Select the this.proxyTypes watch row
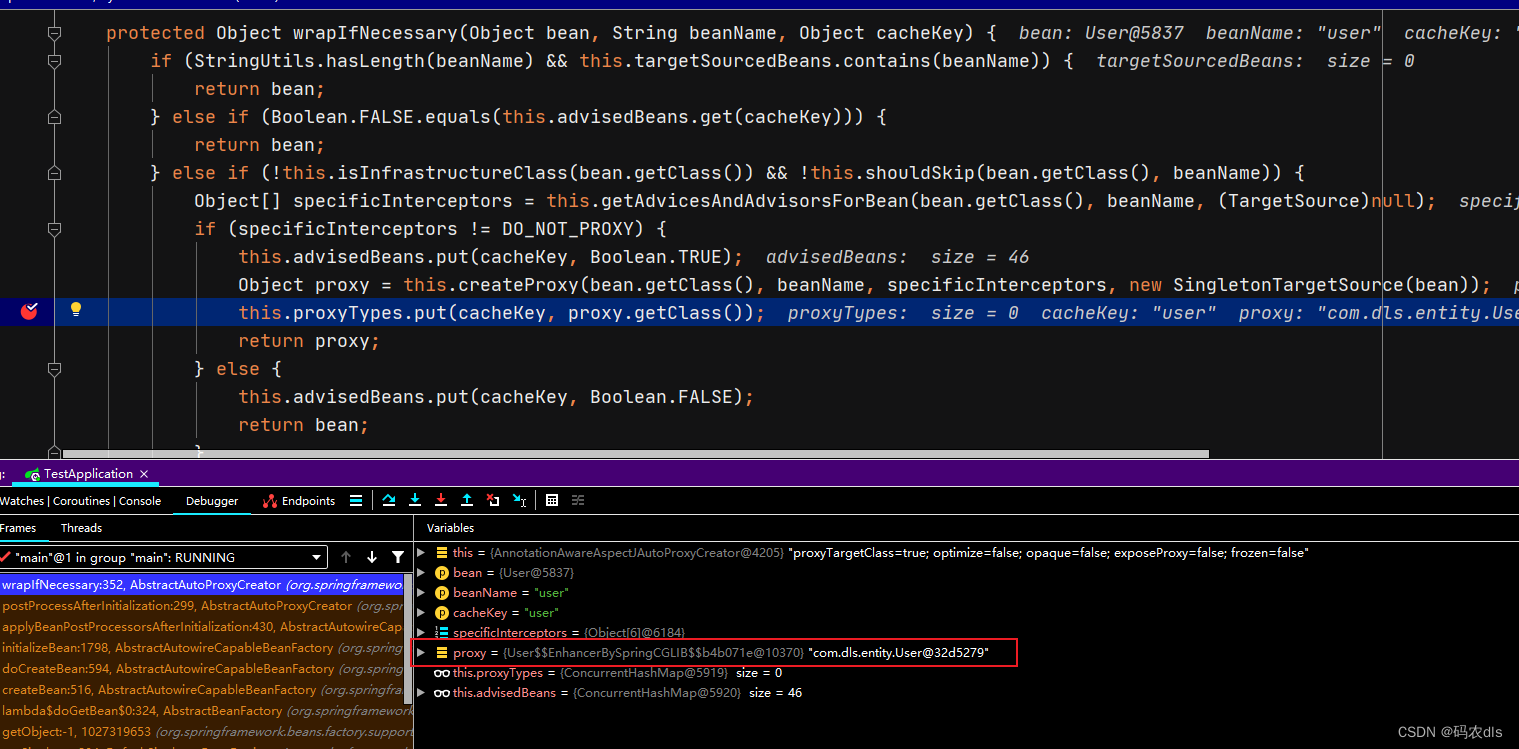 (x=966, y=673)
